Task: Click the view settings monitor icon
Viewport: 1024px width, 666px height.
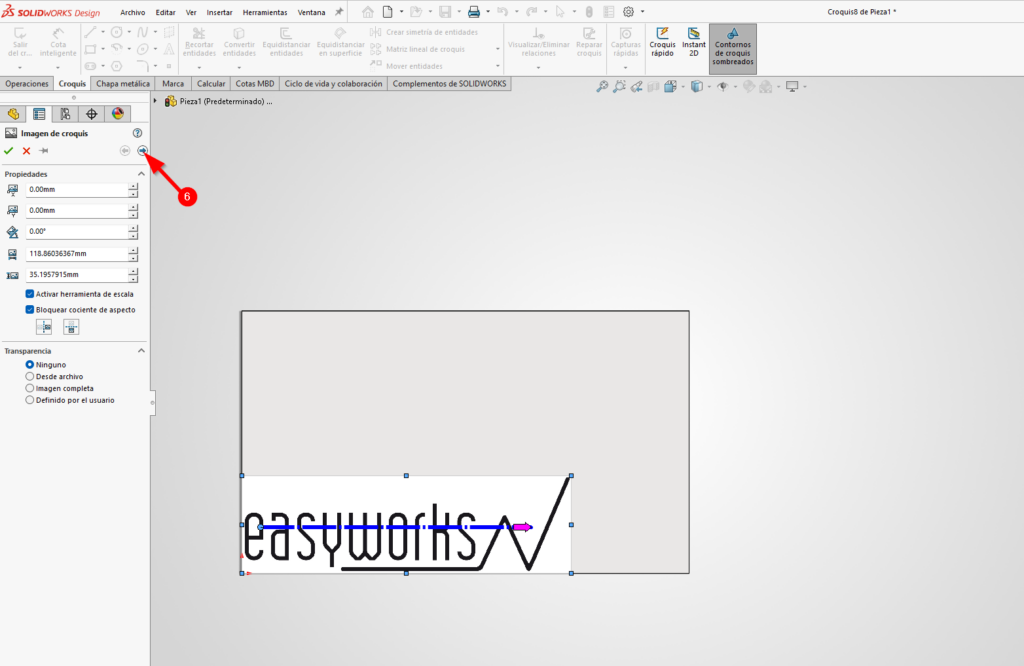Action: 792,86
